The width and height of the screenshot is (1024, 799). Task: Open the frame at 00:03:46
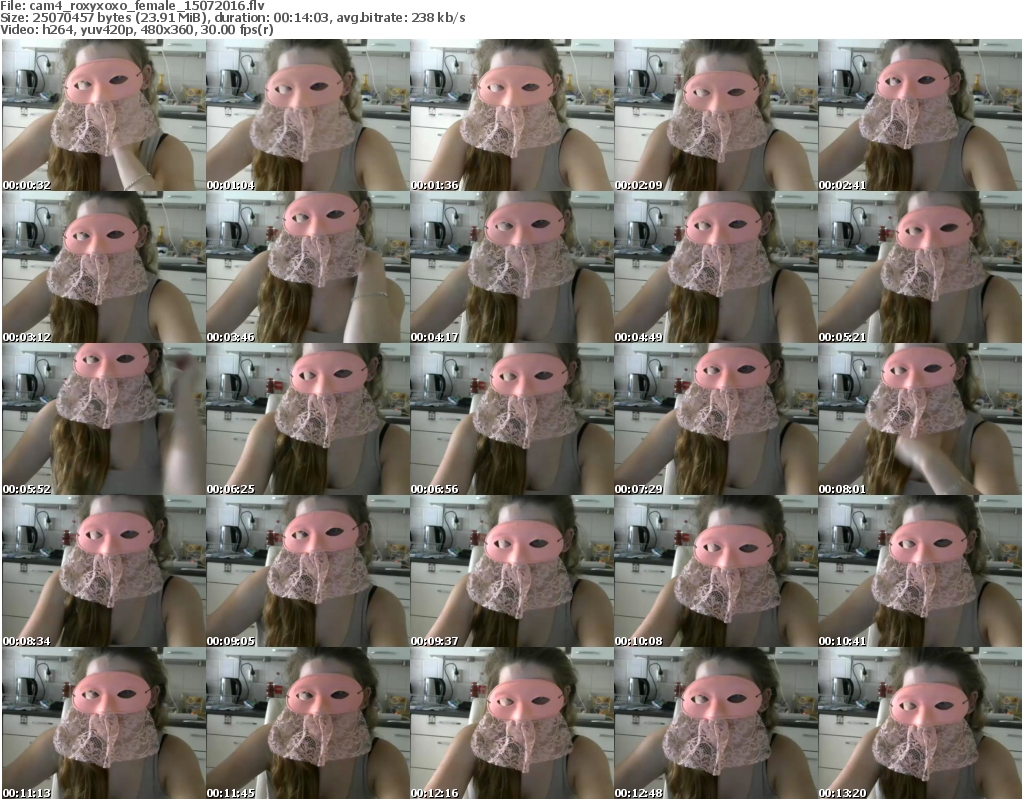coord(308,267)
